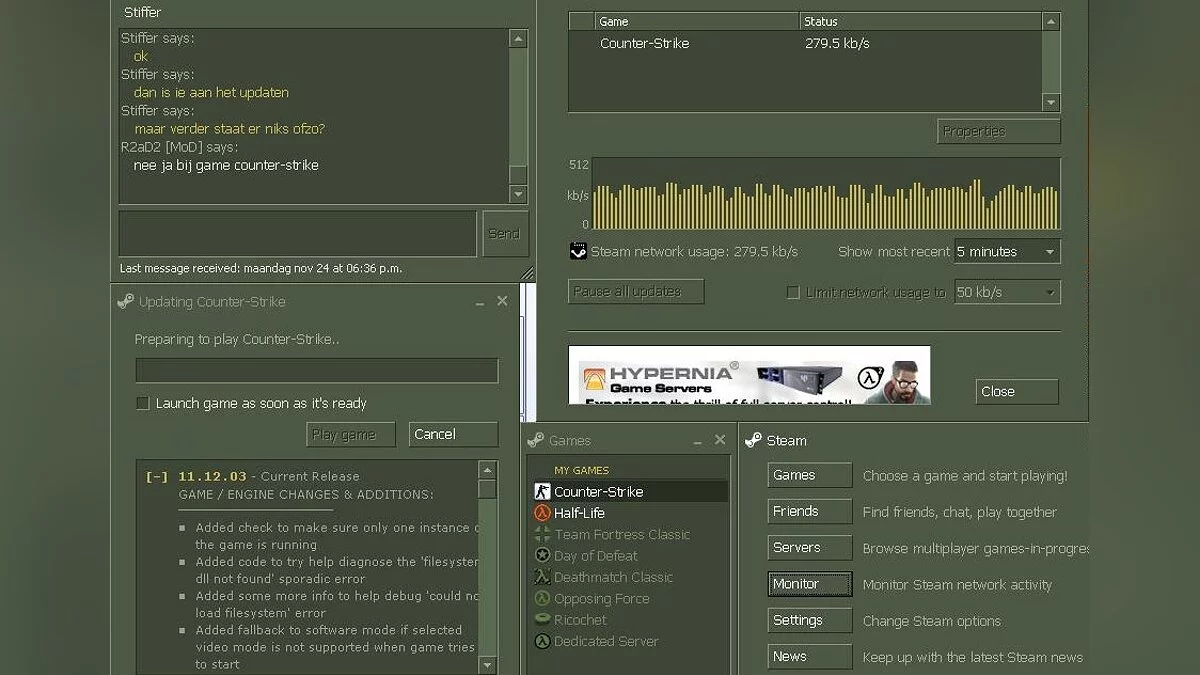Image resolution: width=1200 pixels, height=675 pixels.
Task: Click the Team Fortress Classic icon
Action: pyautogui.click(x=542, y=534)
